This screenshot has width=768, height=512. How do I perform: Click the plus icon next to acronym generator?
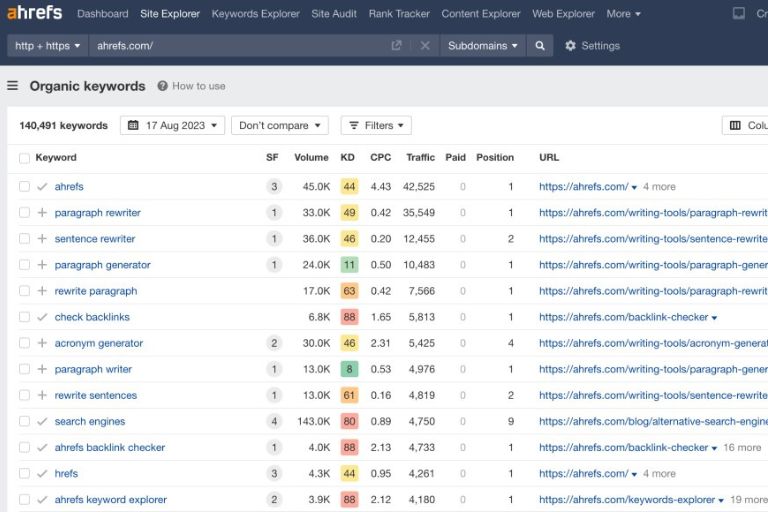click(42, 343)
